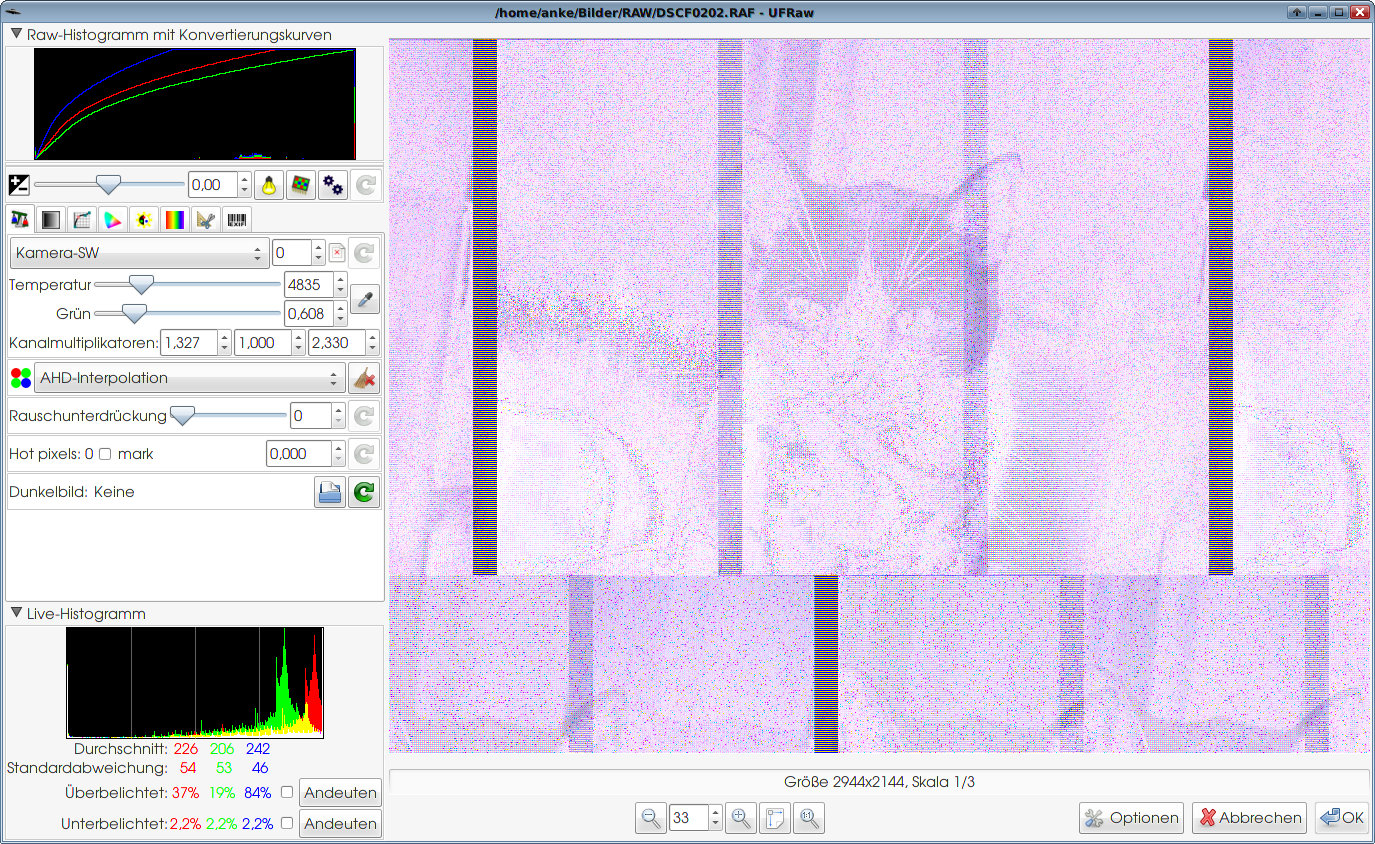
Task: Click the first Kanalmultiplikatoren field 1,327
Action: coord(187,343)
